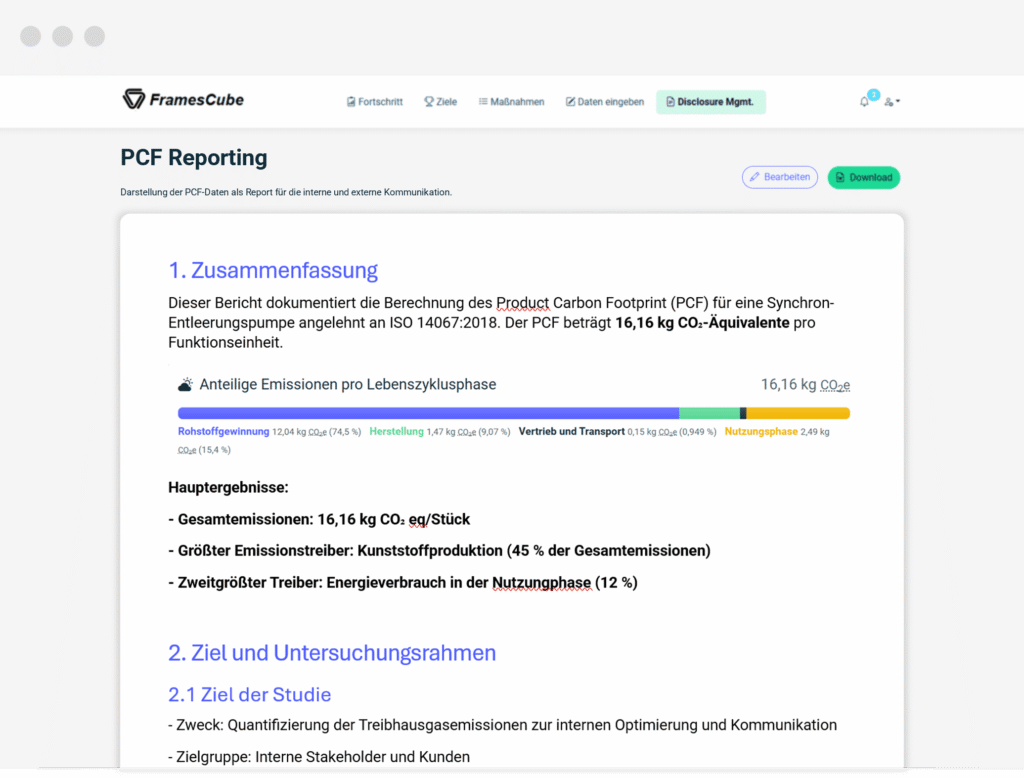Click the blue Rohstoffgewinnung bar segment

(428, 413)
